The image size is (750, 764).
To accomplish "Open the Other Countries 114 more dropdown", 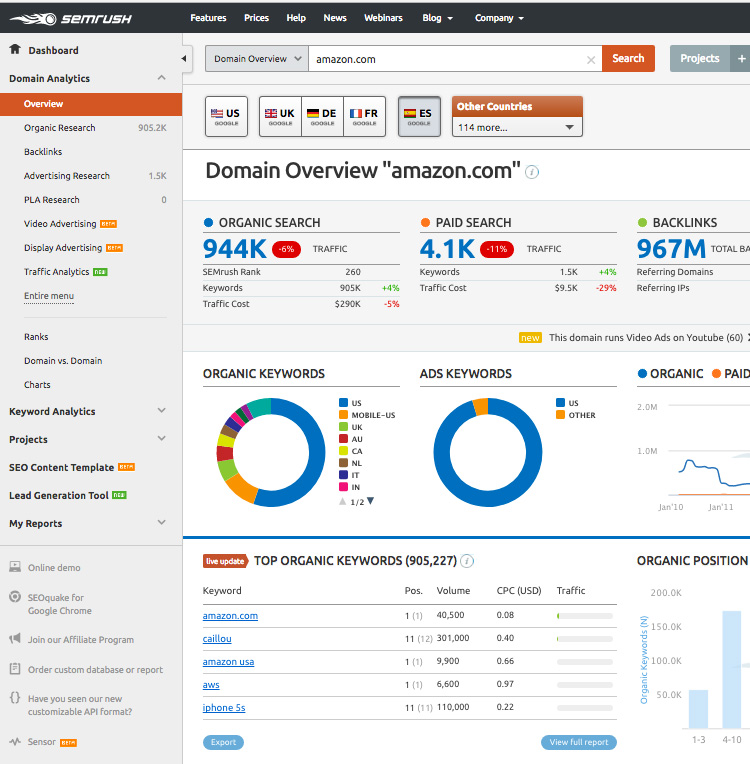I will [x=517, y=127].
